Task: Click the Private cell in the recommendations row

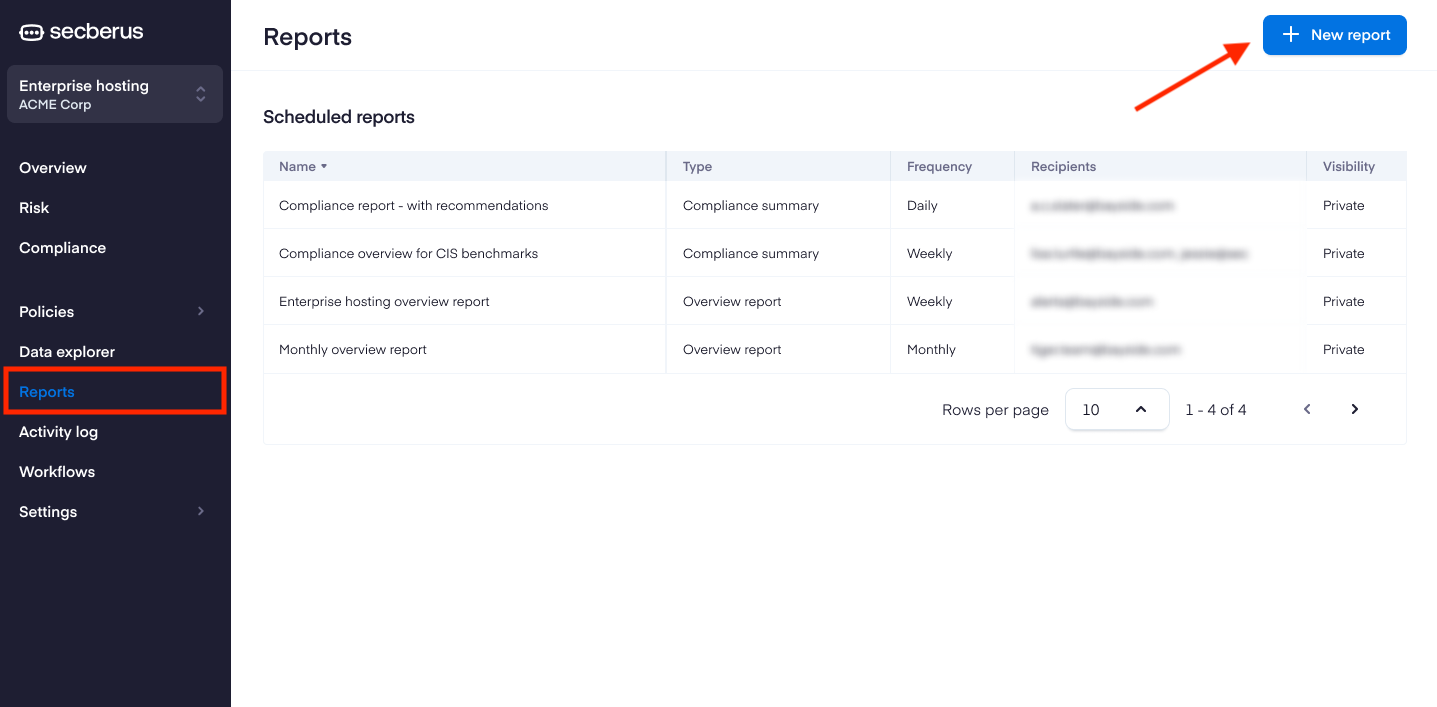Action: [1343, 206]
